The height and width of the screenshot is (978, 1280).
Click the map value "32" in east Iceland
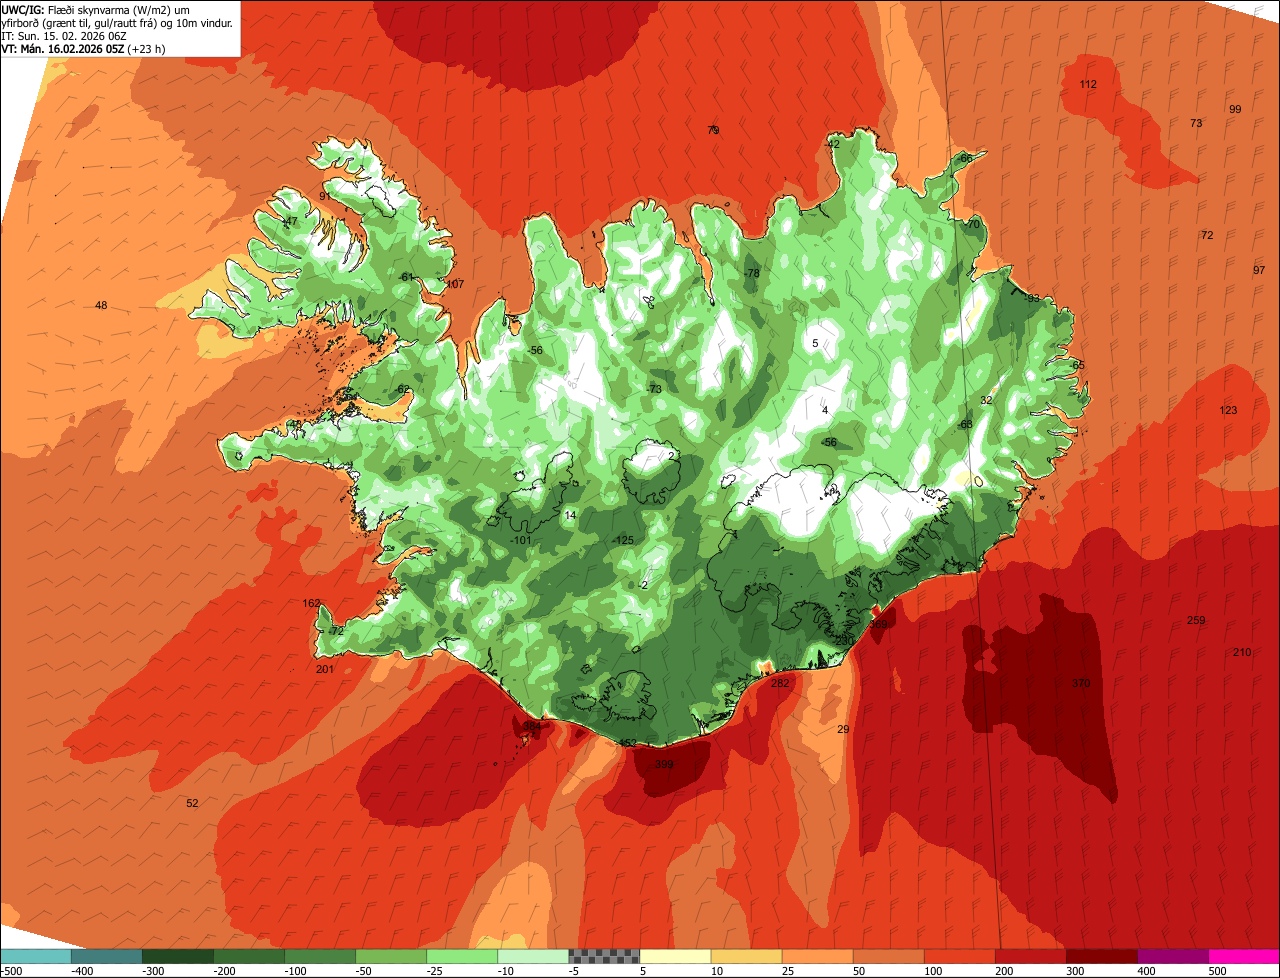pos(986,400)
